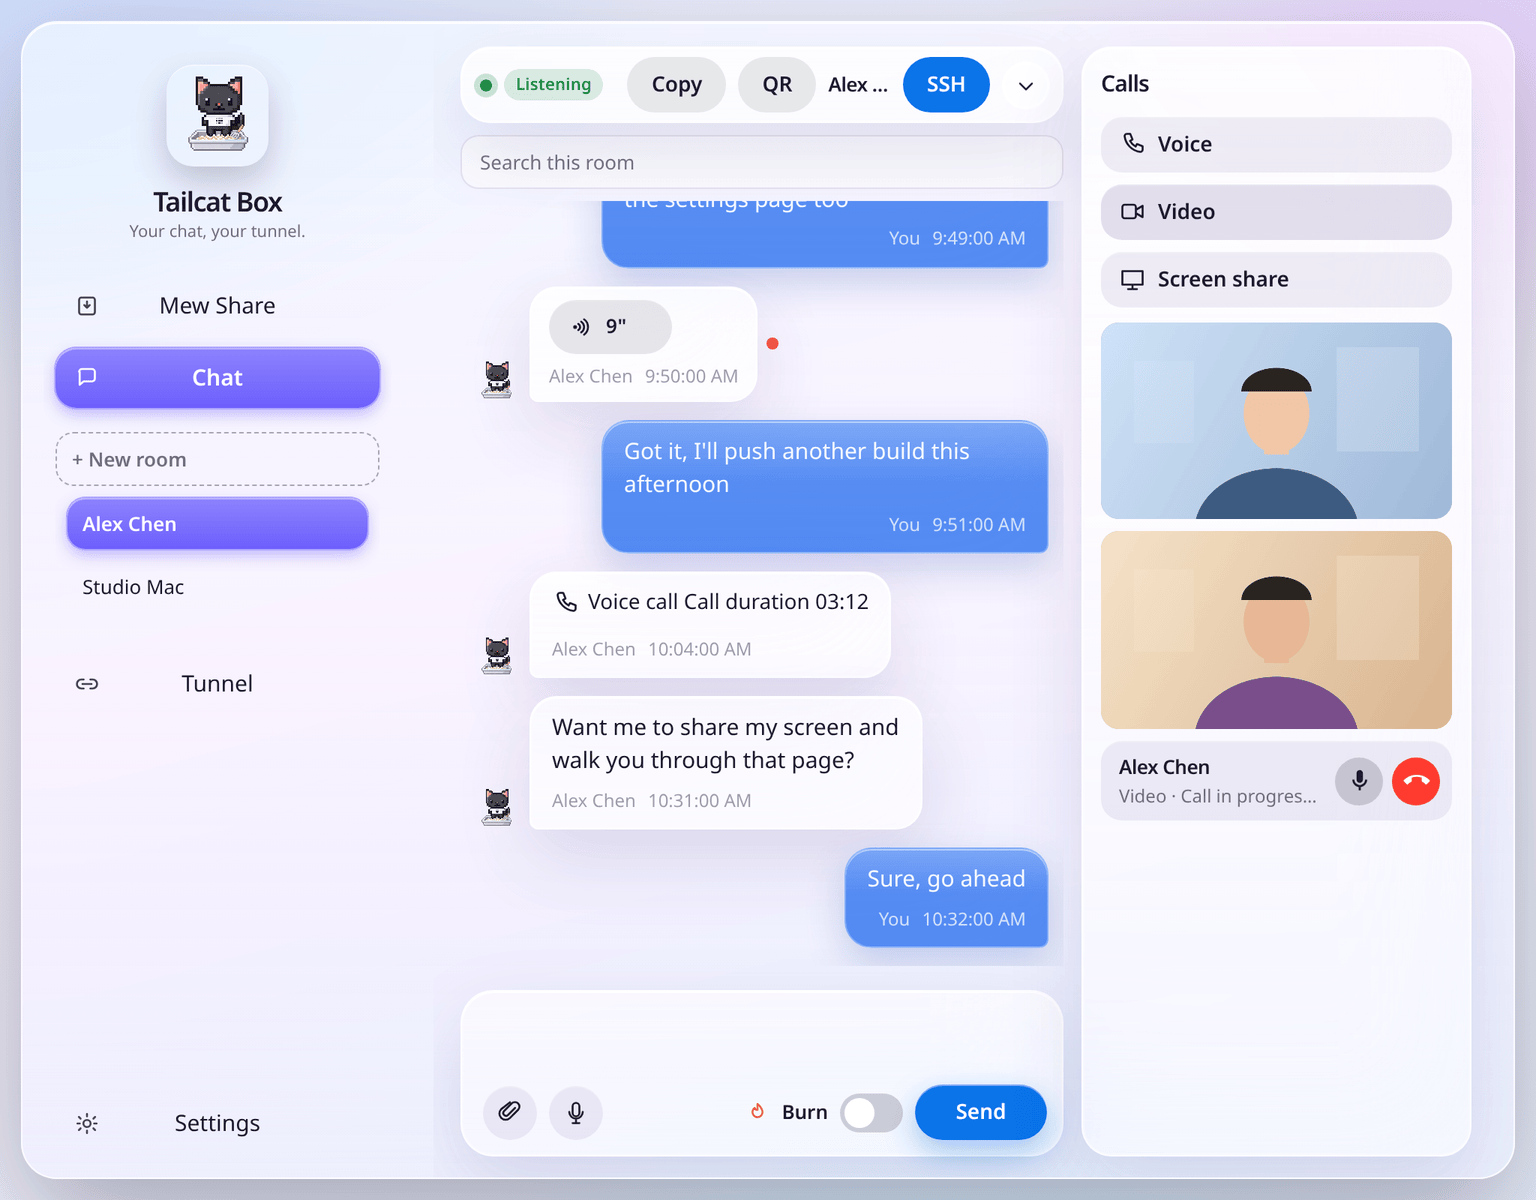This screenshot has width=1536, height=1200.
Task: Open the Tunnel section
Action: click(217, 684)
